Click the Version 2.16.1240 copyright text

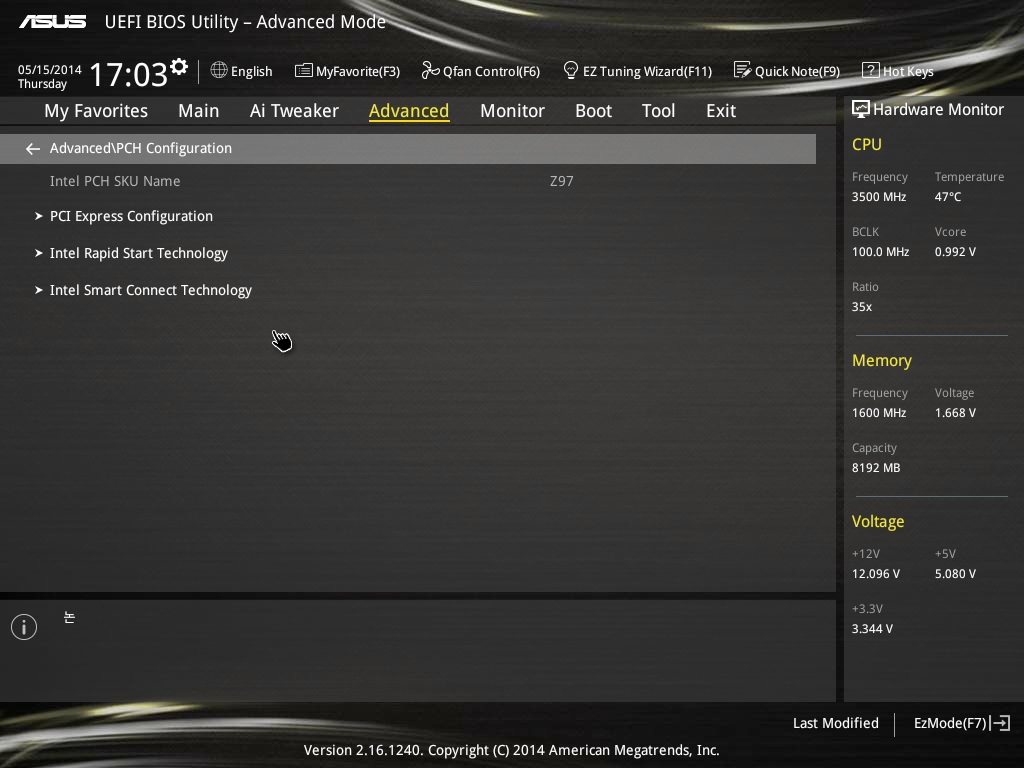(511, 750)
